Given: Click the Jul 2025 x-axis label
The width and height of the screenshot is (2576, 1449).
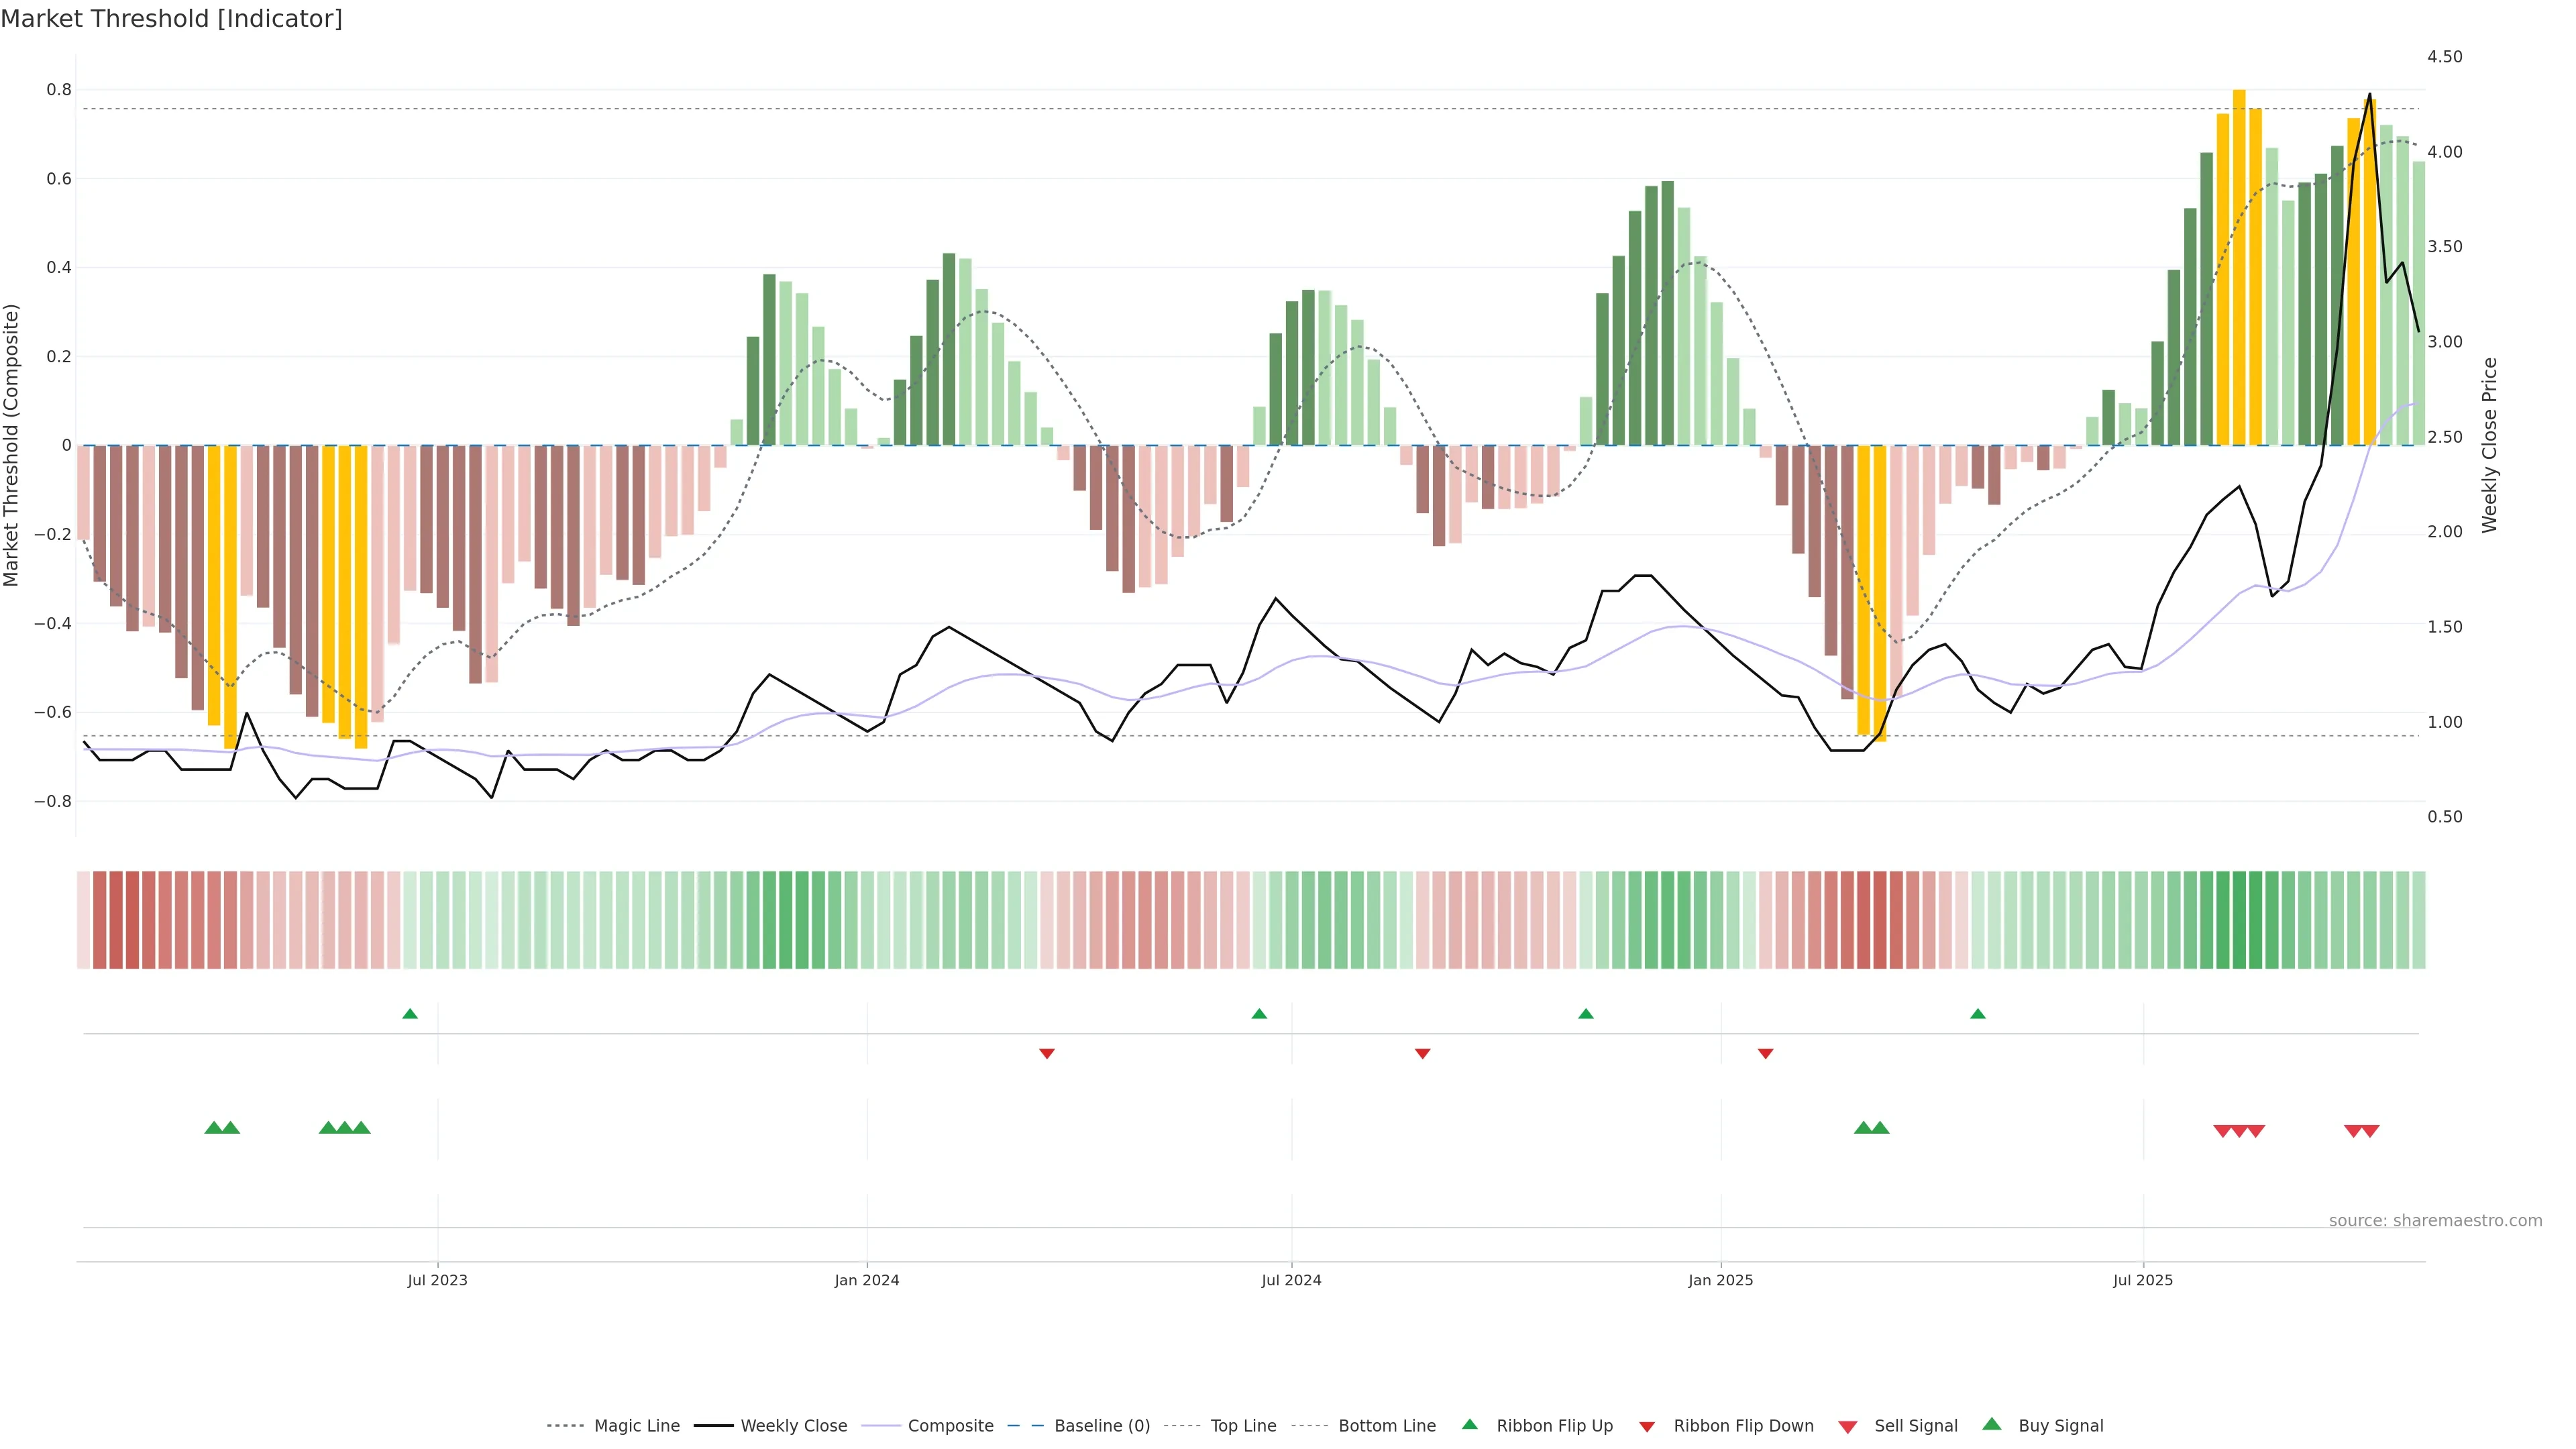Looking at the screenshot, I should point(2143,1280).
